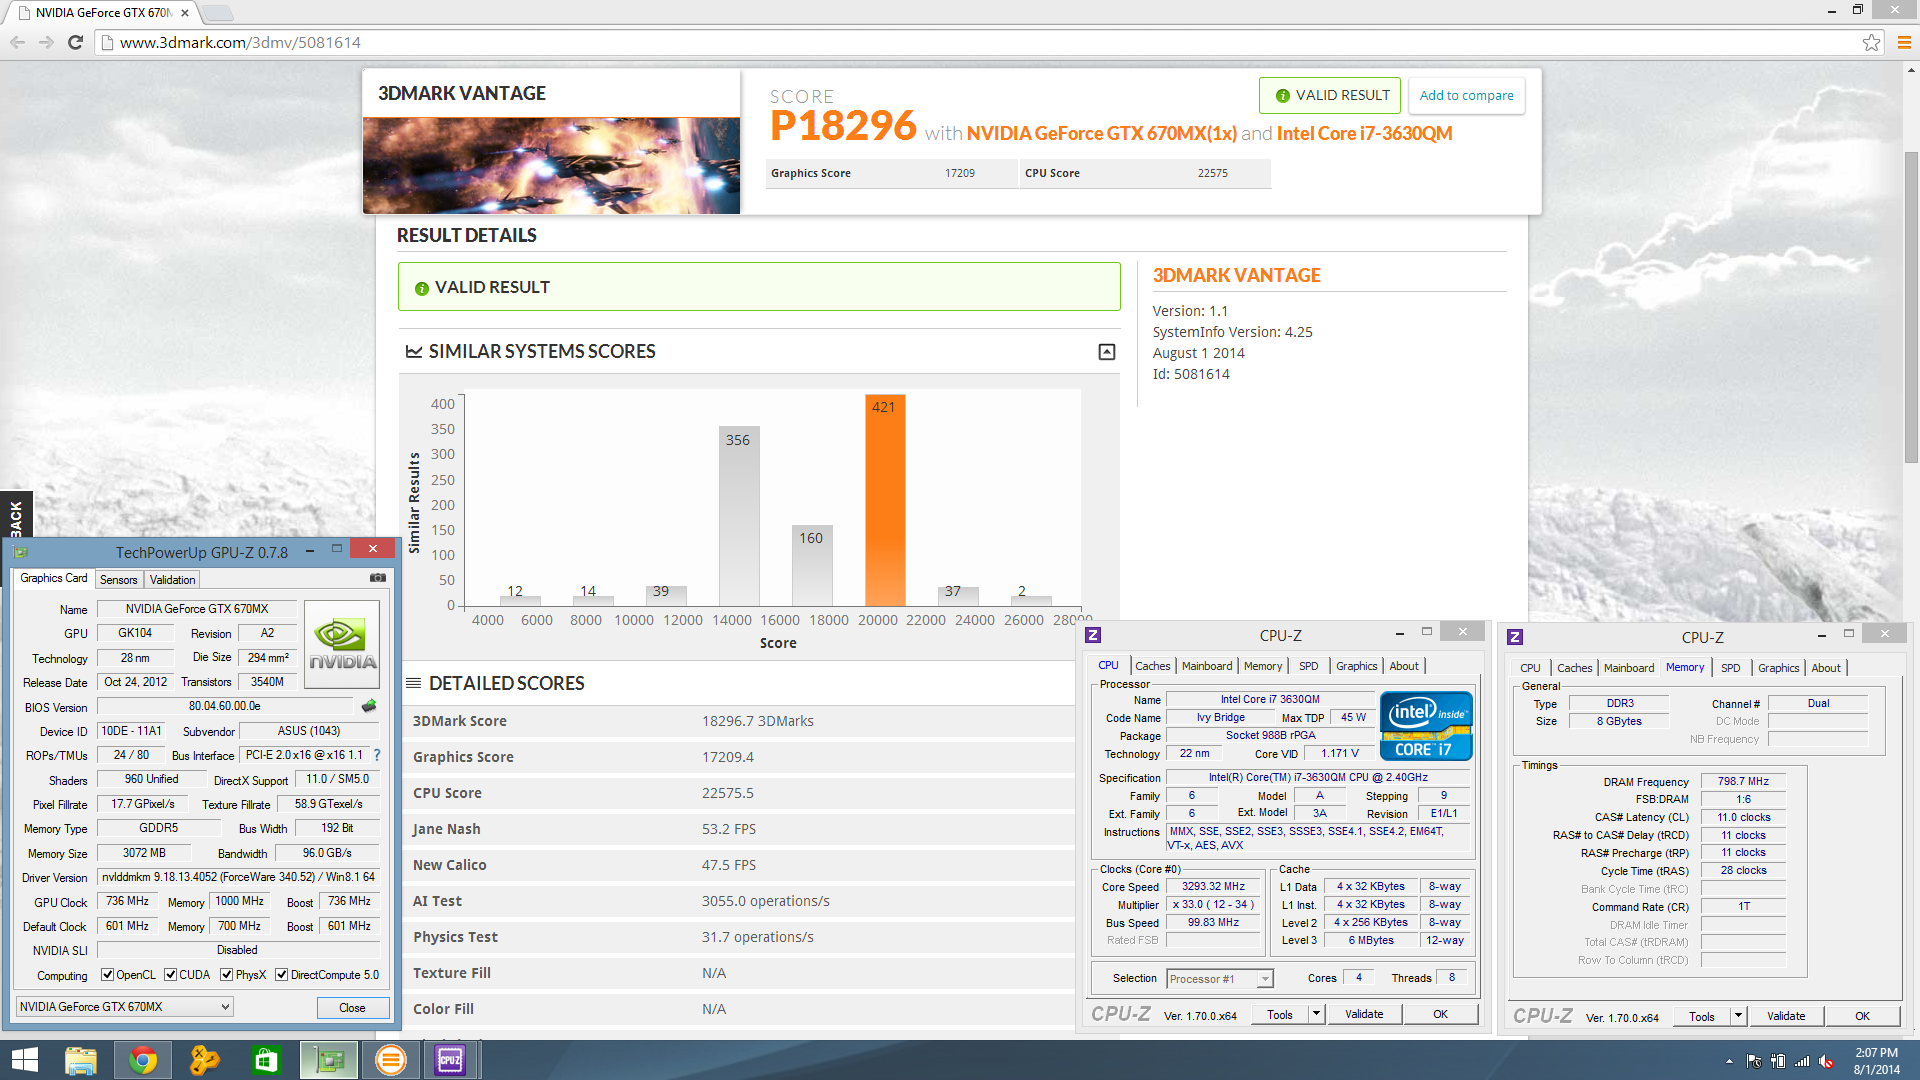Open Windows Store taskbar icon
The width and height of the screenshot is (1920, 1080).
click(266, 1060)
